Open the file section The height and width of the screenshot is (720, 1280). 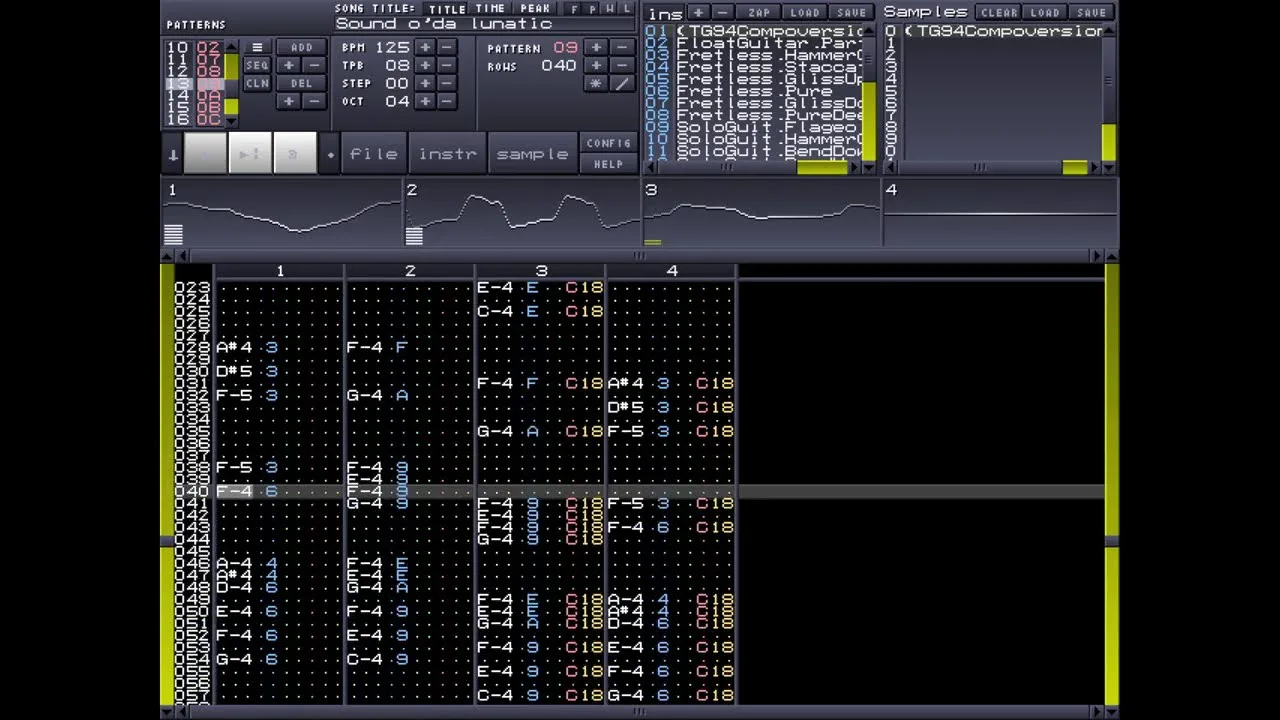pos(373,155)
